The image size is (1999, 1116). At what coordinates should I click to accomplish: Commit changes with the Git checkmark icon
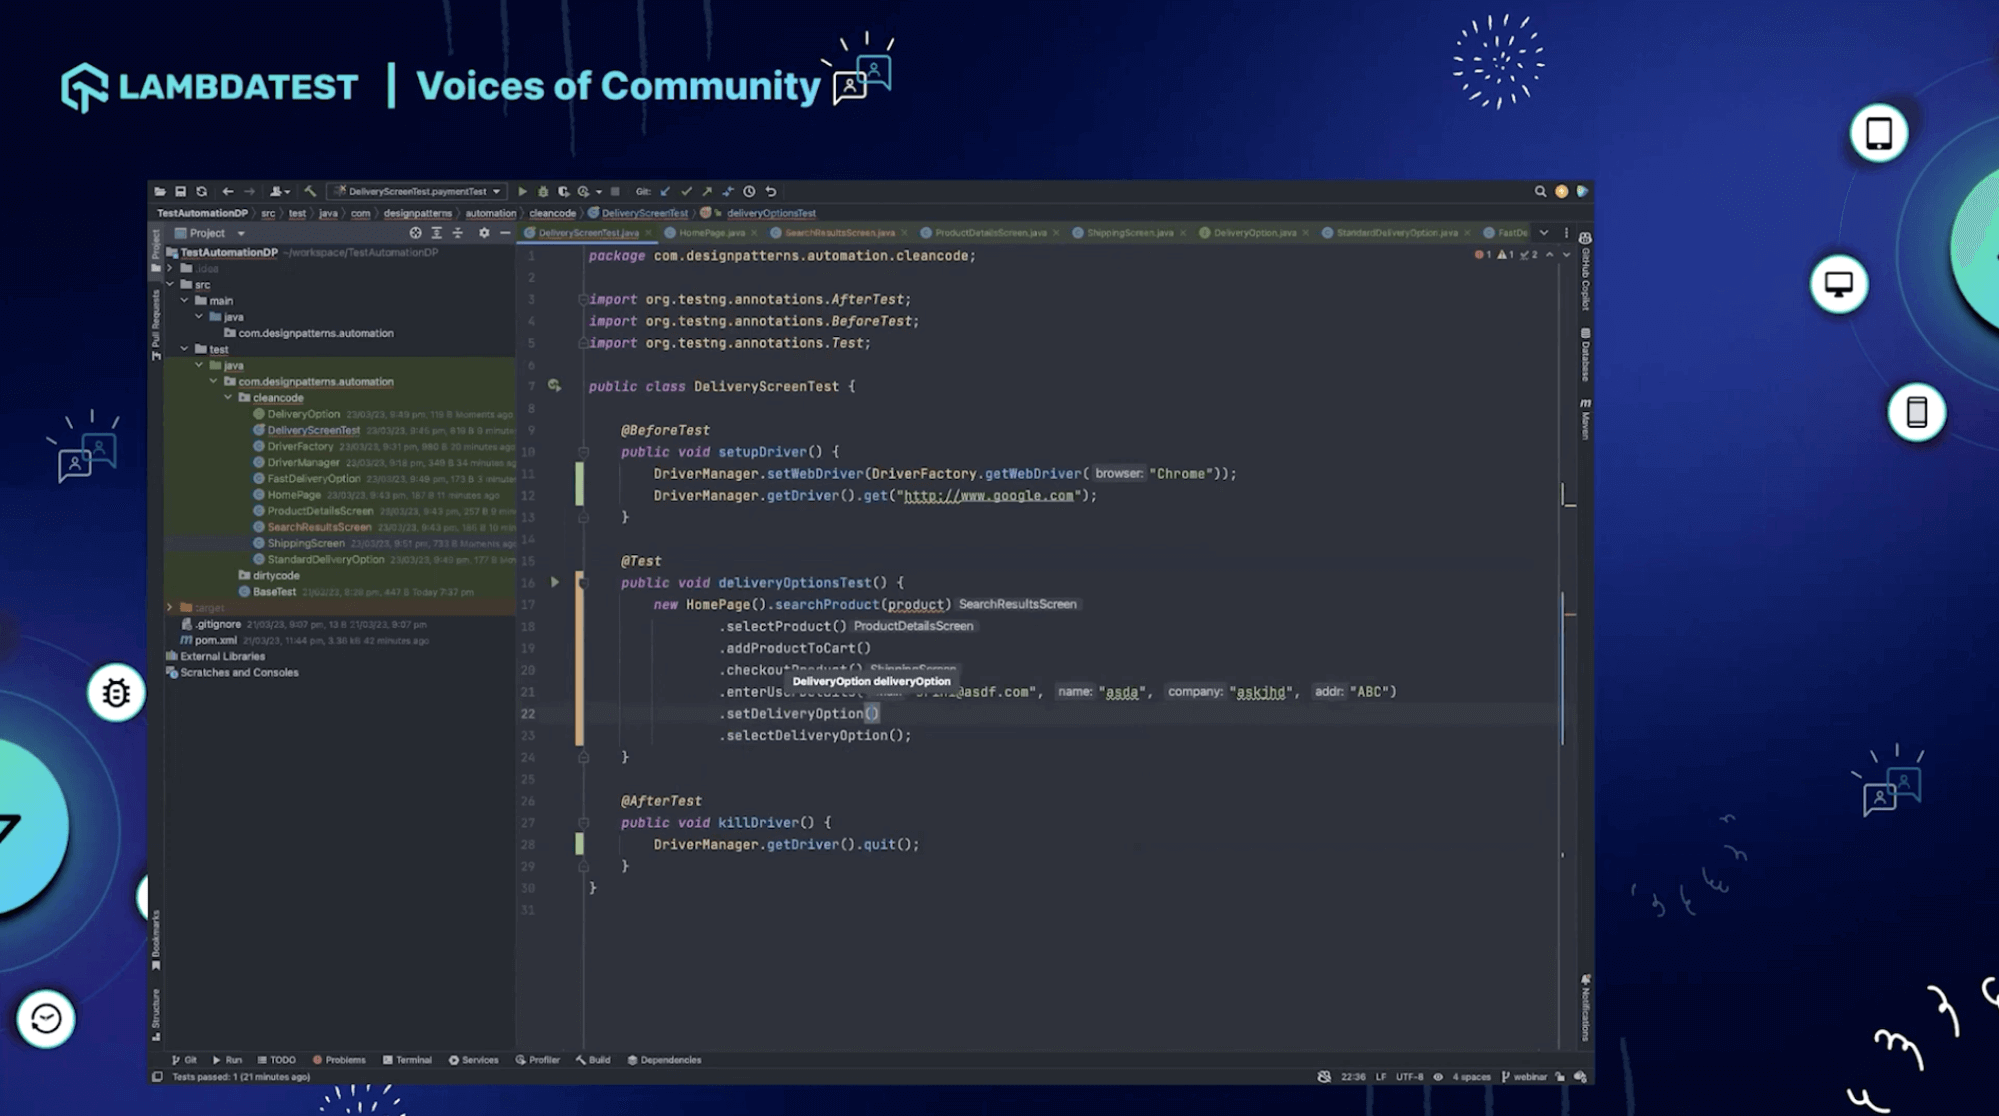[x=686, y=191]
